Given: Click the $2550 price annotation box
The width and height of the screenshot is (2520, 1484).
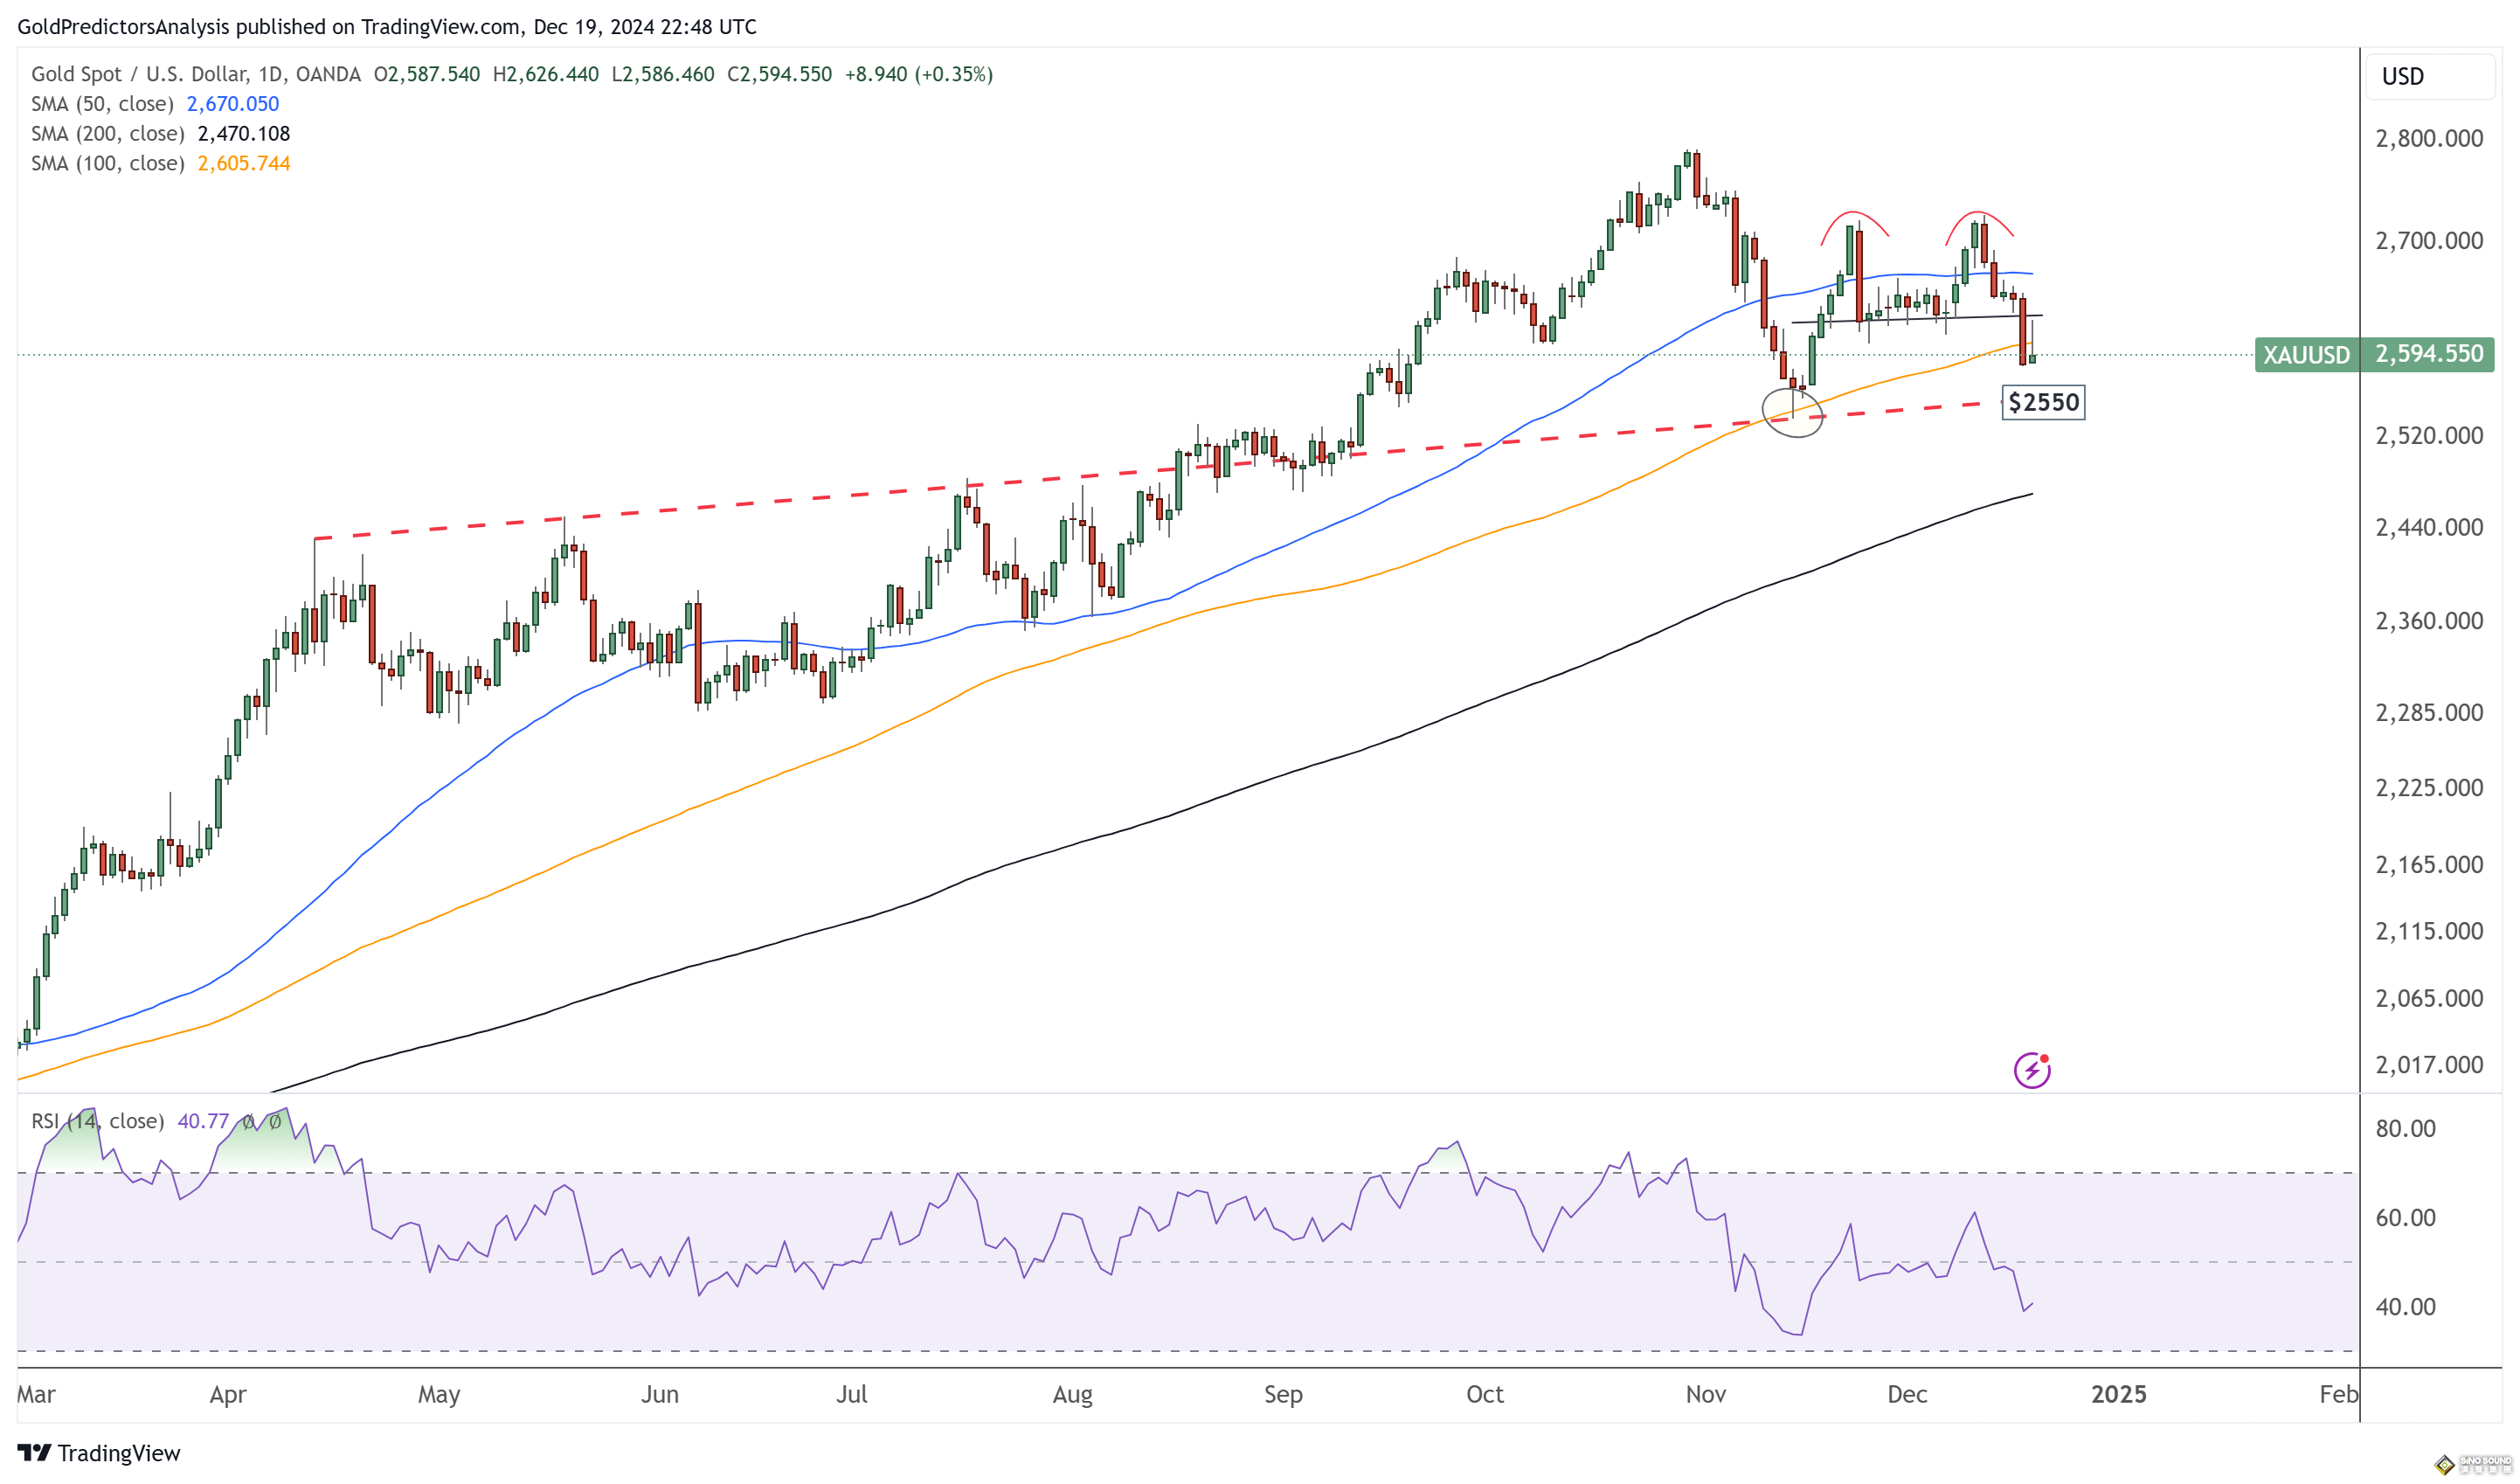Looking at the screenshot, I should pos(2043,402).
